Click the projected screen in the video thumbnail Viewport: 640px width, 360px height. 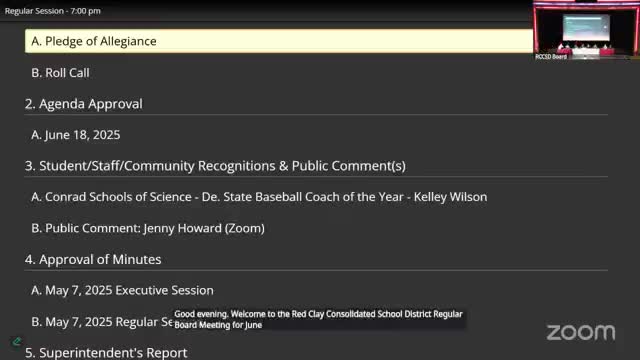click(586, 27)
